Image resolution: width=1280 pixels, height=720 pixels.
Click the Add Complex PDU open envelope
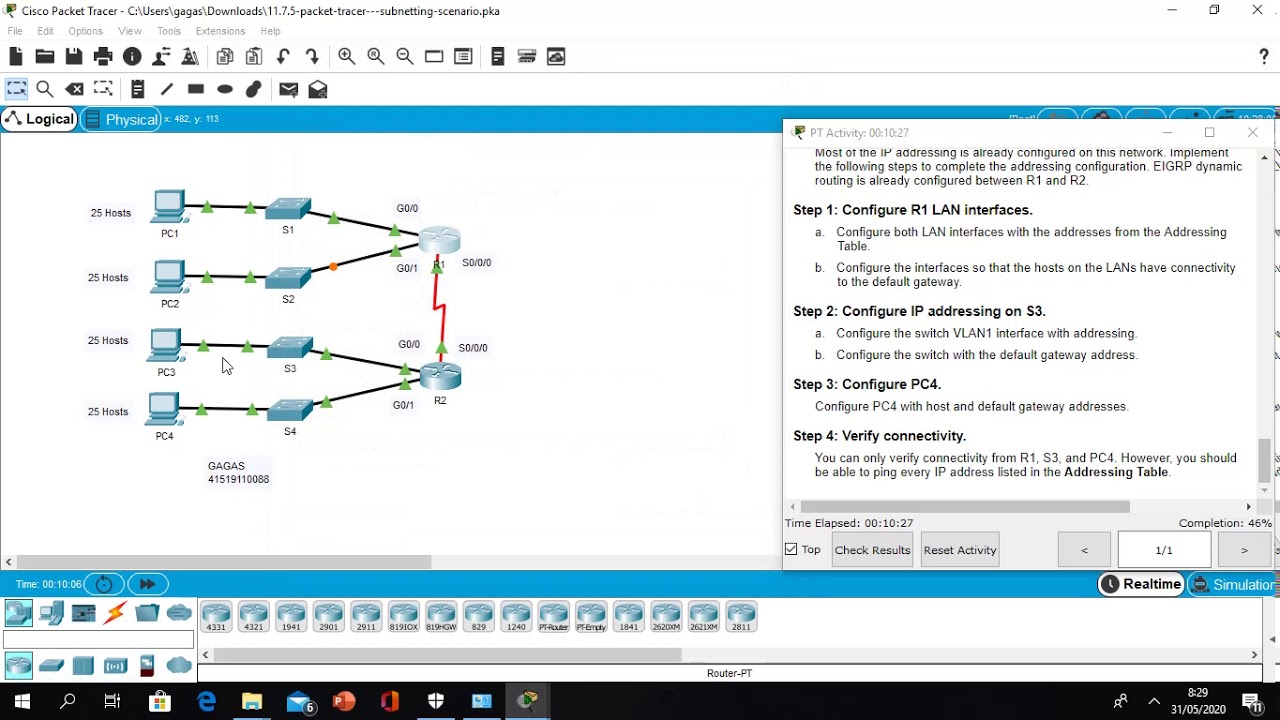(x=318, y=89)
